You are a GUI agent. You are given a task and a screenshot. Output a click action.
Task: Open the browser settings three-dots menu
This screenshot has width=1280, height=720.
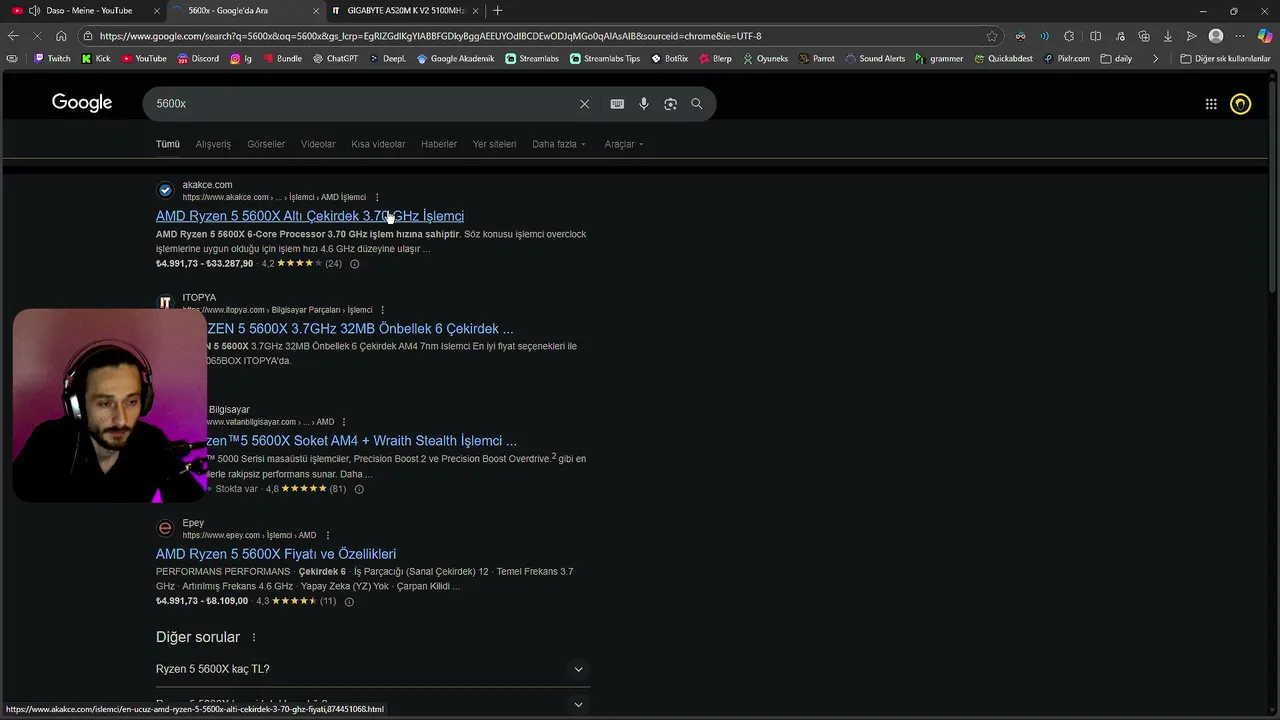[x=1240, y=36]
